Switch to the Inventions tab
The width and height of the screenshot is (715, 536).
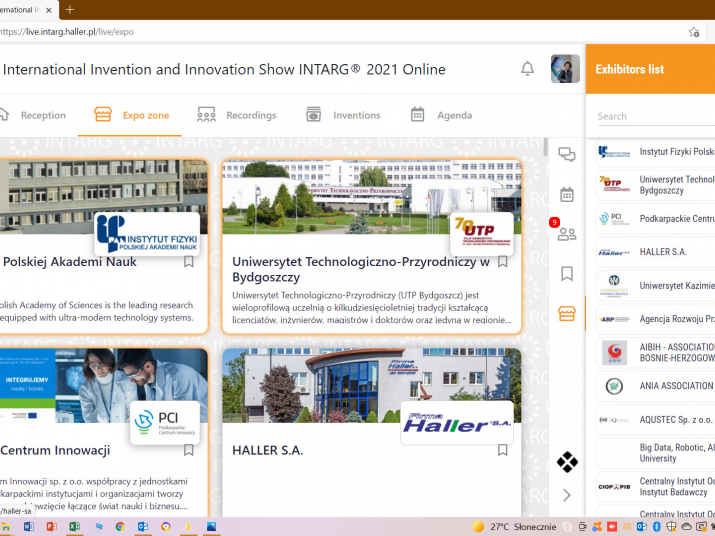[343, 115]
